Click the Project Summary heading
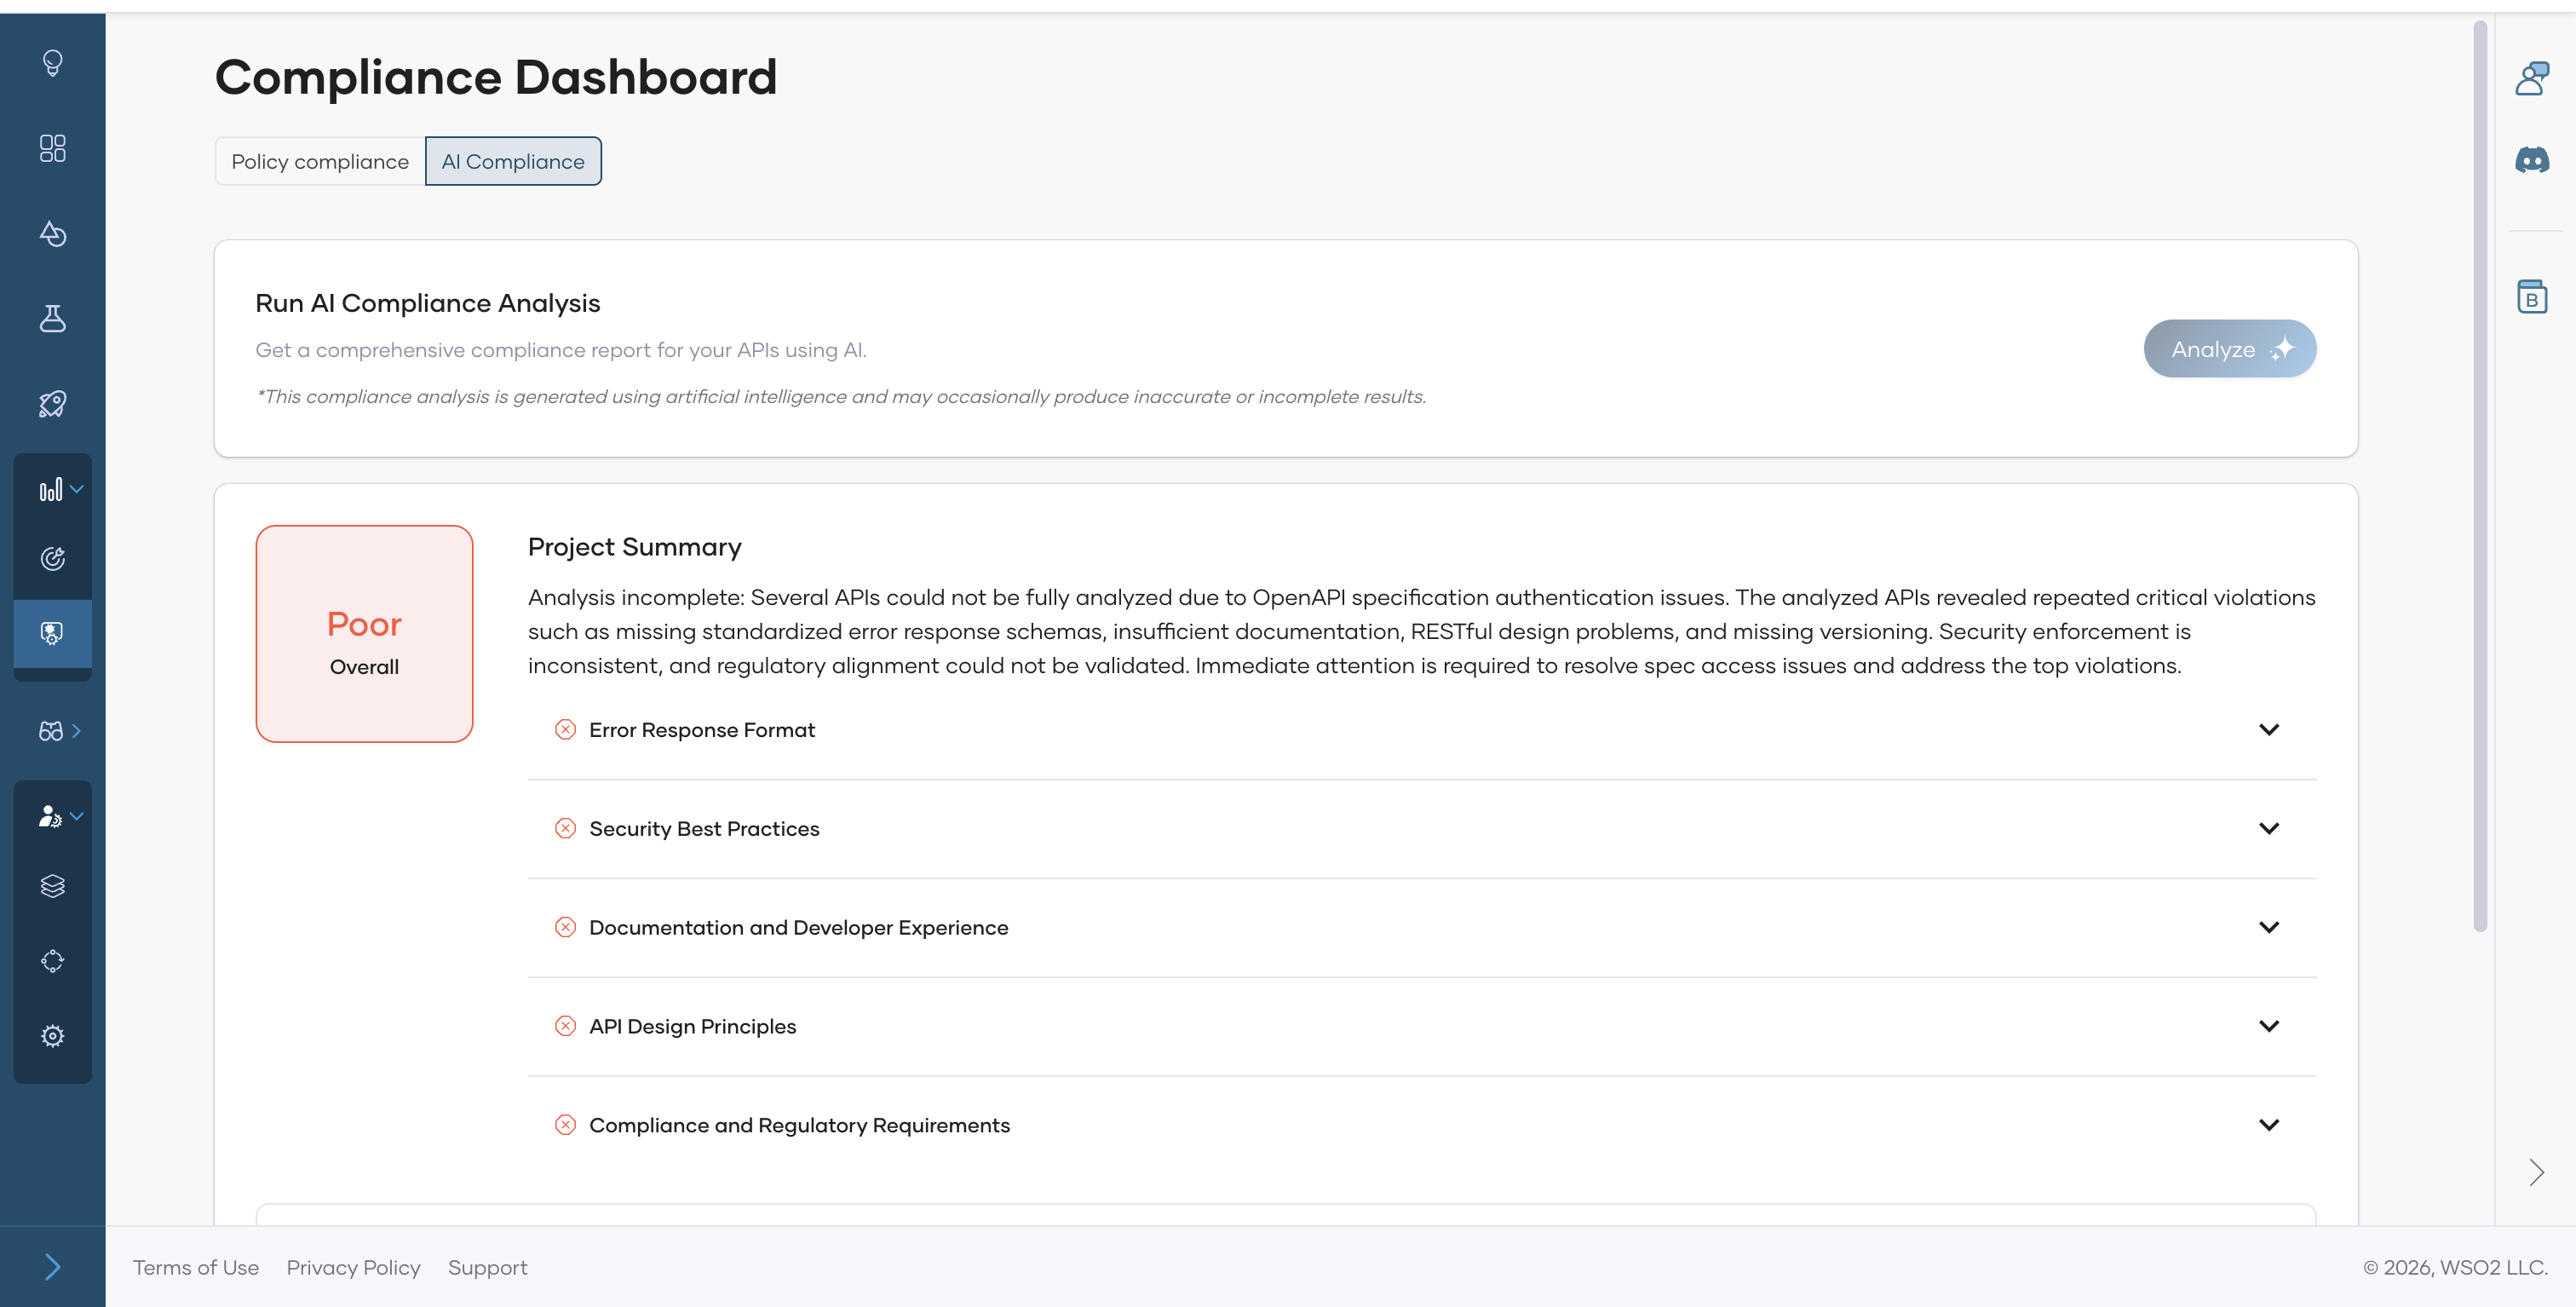 635,547
